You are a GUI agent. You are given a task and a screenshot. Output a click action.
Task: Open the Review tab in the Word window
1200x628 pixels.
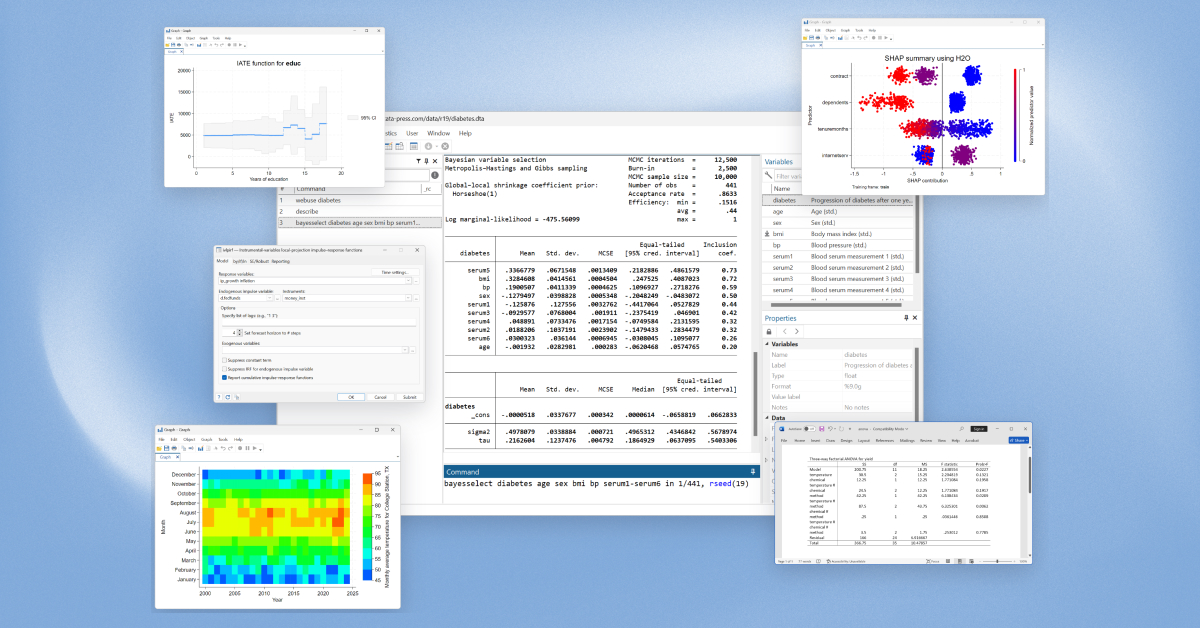point(927,440)
